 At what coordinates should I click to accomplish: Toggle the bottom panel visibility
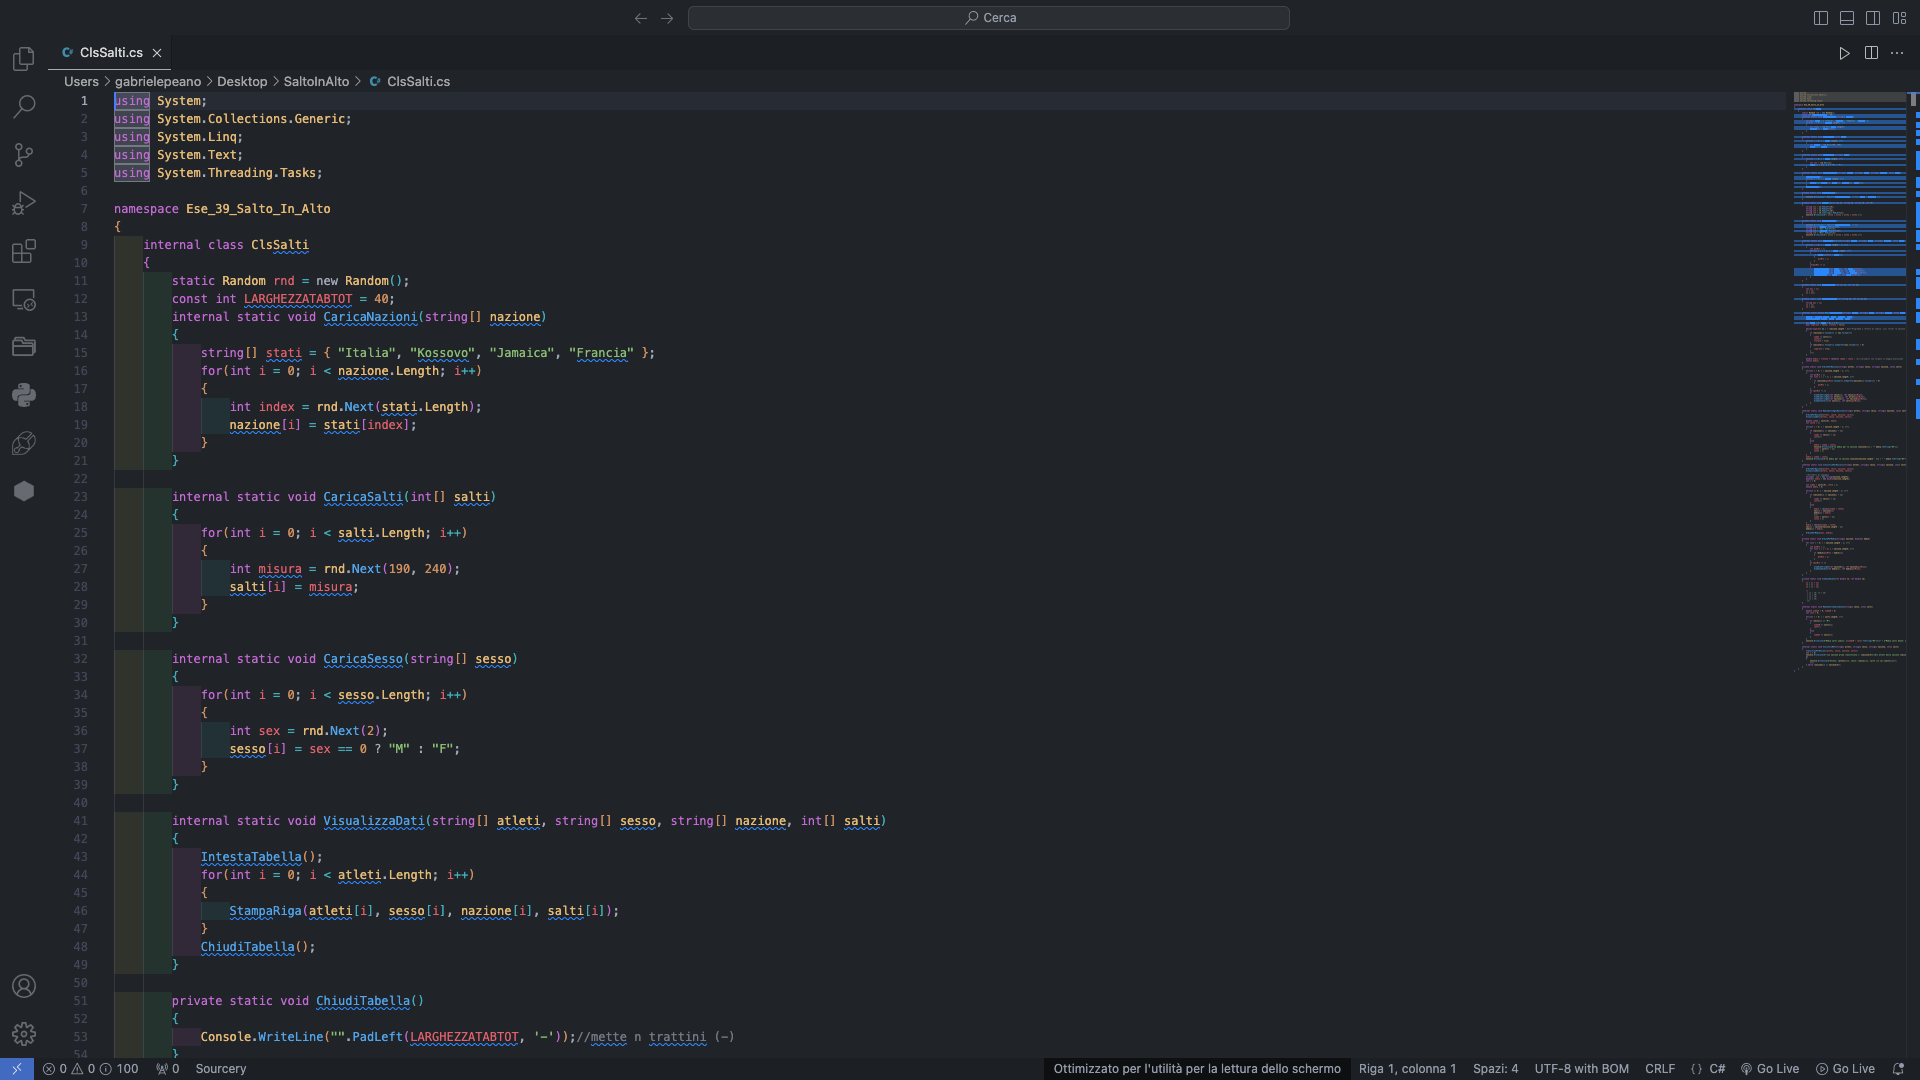point(1847,18)
